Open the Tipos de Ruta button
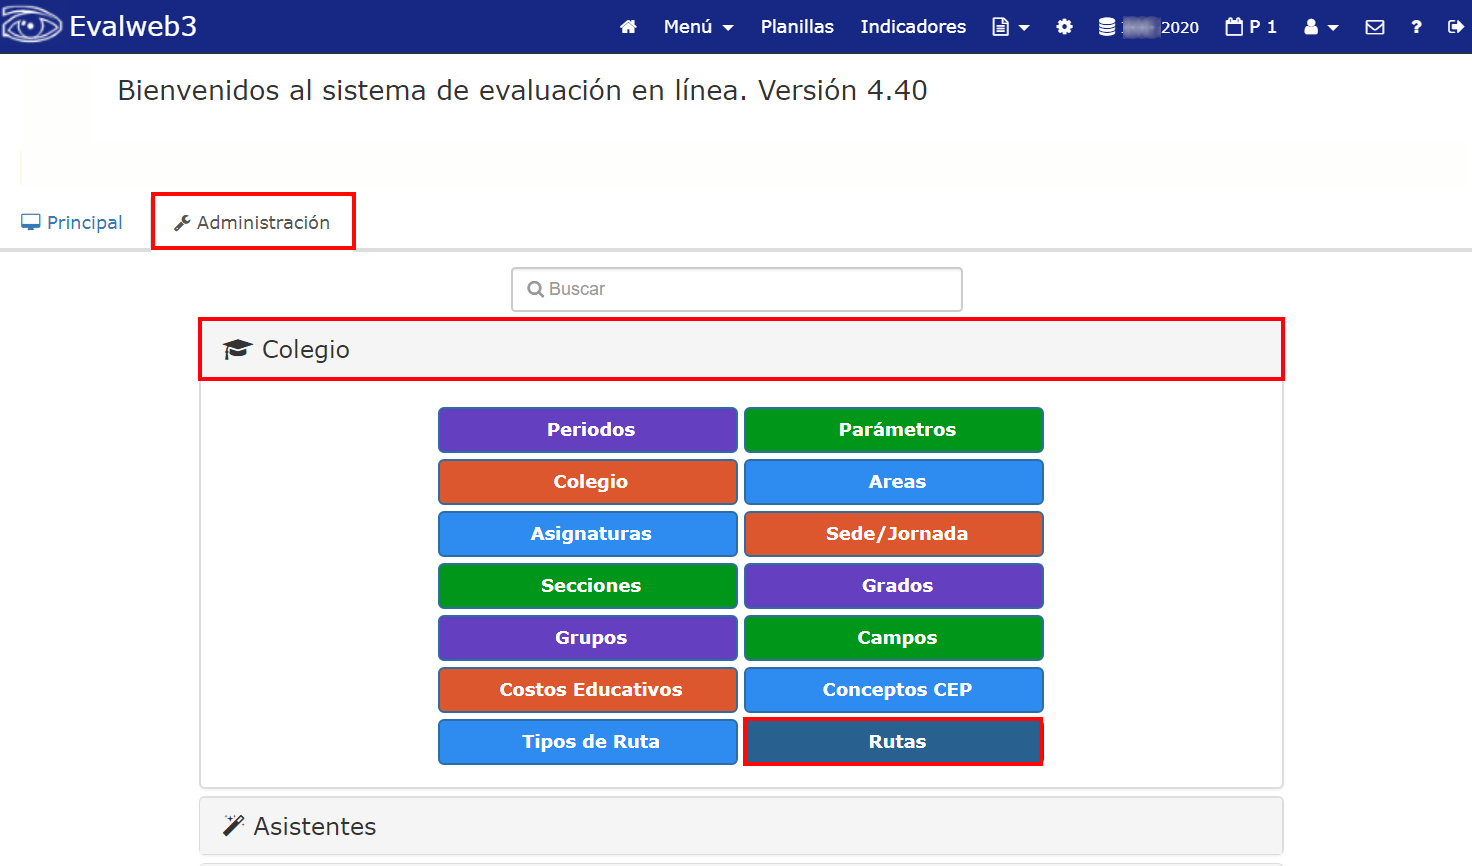Screen dimensions: 1472x866 588,742
